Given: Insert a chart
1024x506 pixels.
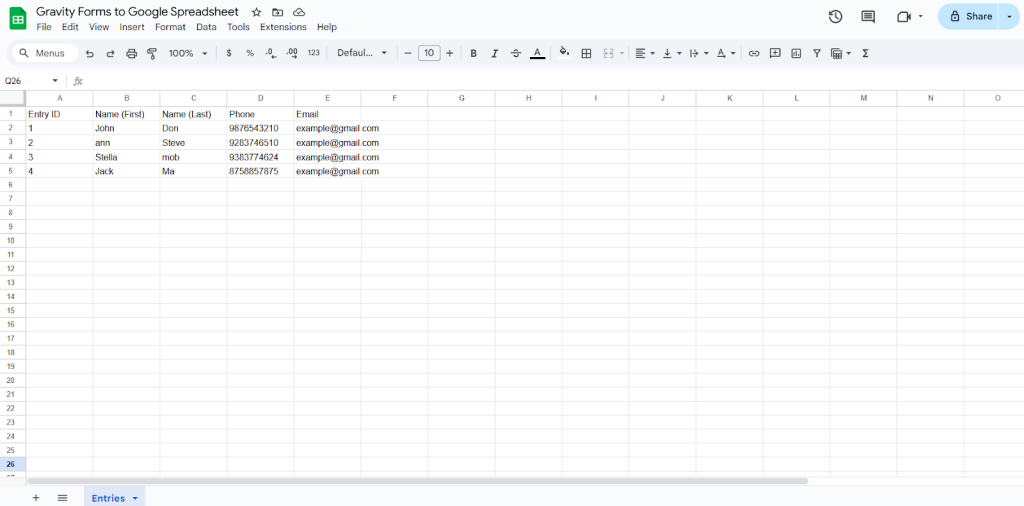Looking at the screenshot, I should (795, 54).
